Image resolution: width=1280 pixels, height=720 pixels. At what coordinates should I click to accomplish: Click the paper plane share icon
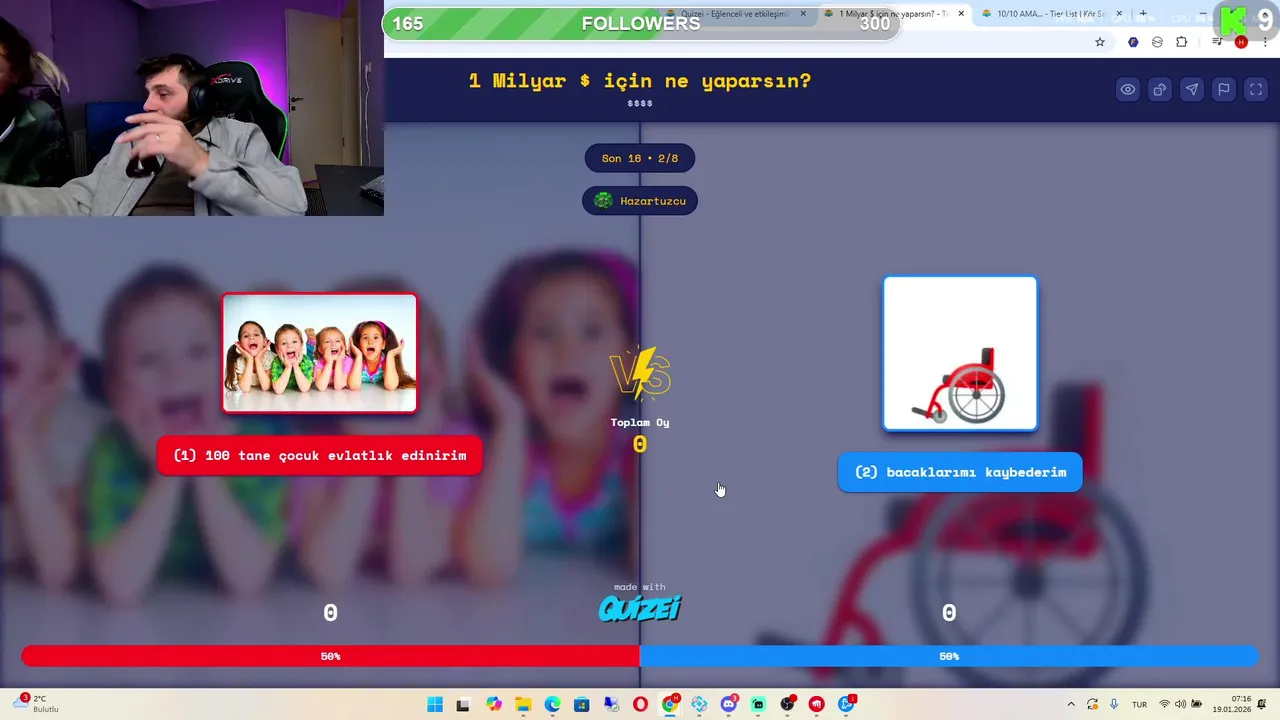pos(1192,90)
